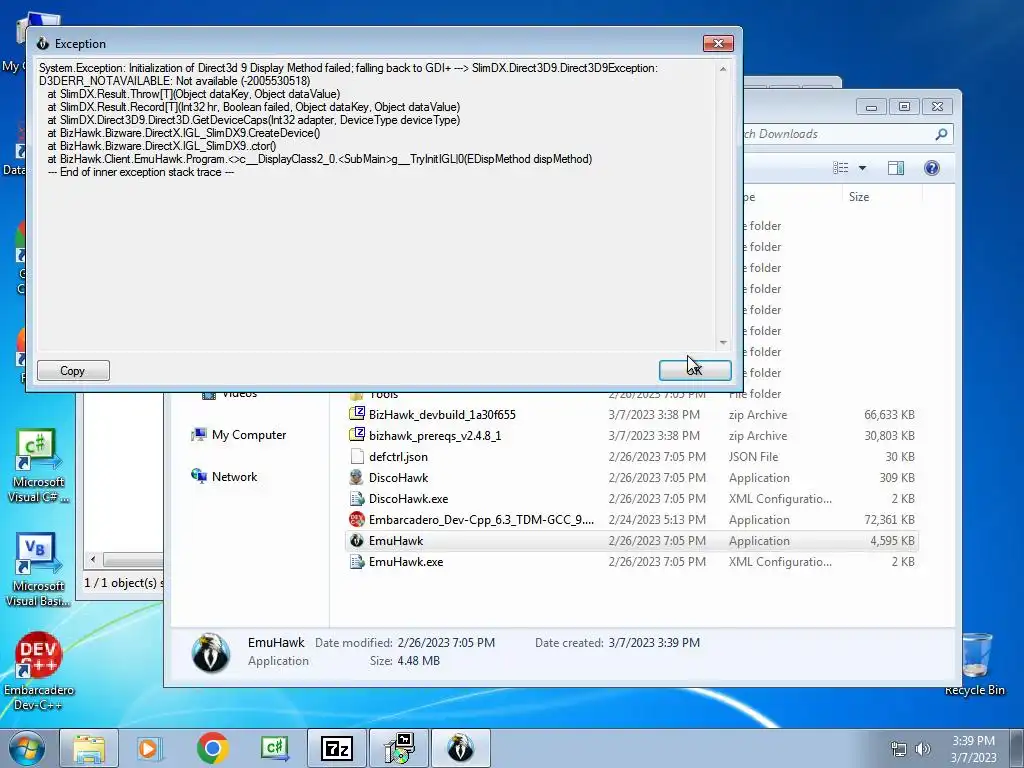Screen dimensions: 1024x768
Task: Open Microsoft Visual Basic desktop shortcut
Action: (37, 570)
